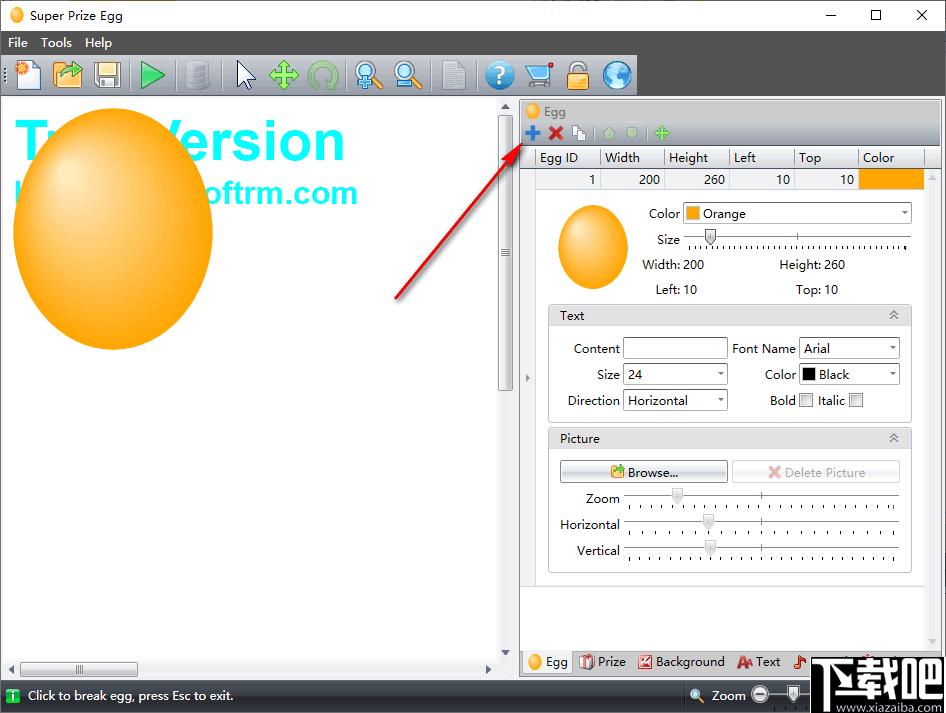Start the game with the green play icon
This screenshot has height=713, width=946.
152,75
